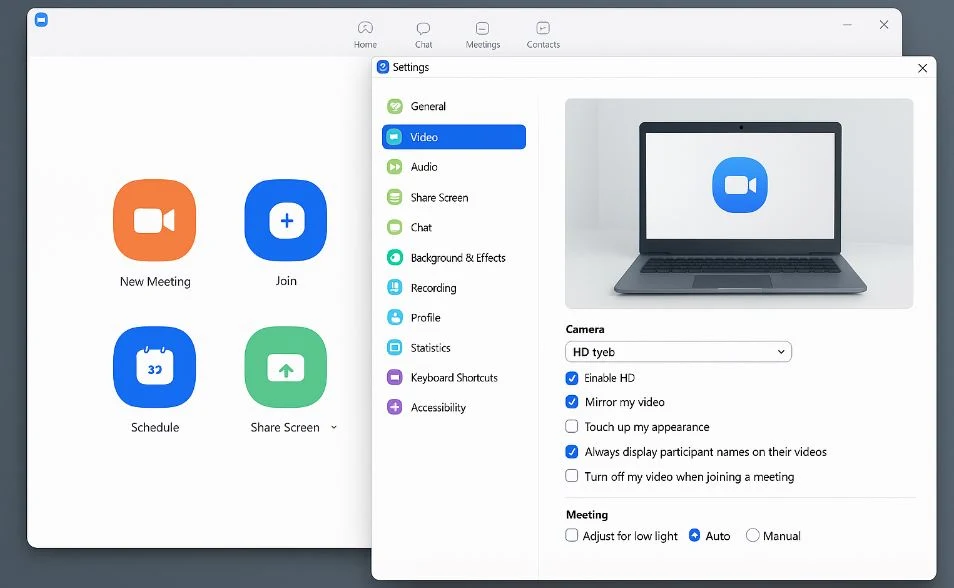
Task: Go to Home tab in main window
Action: [x=365, y=35]
